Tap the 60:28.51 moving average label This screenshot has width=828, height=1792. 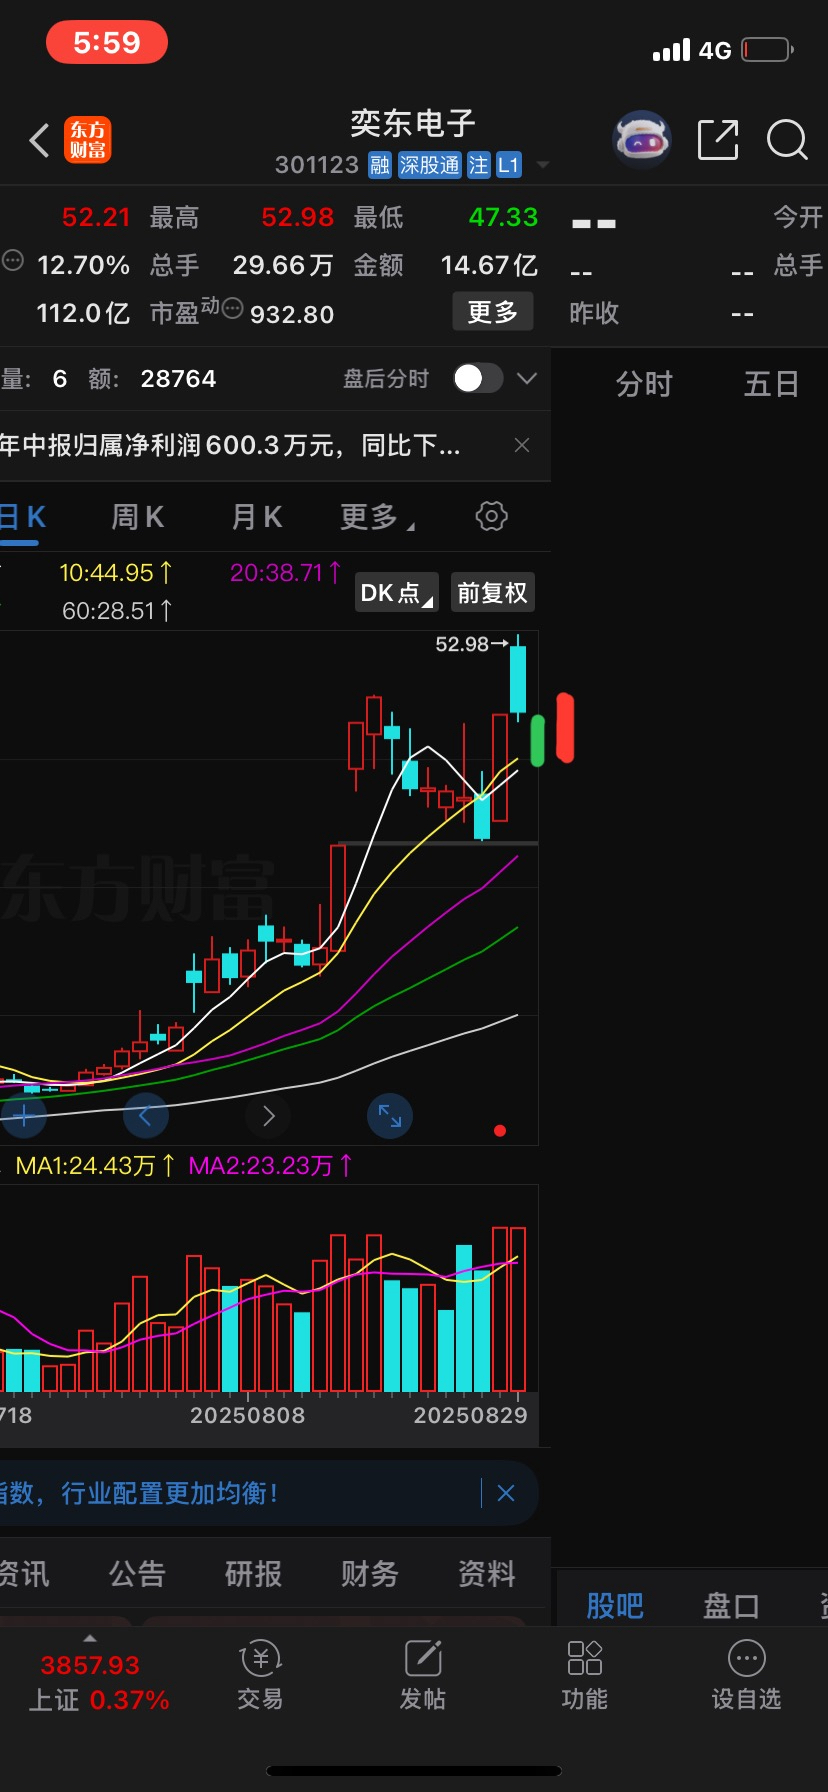pos(117,610)
